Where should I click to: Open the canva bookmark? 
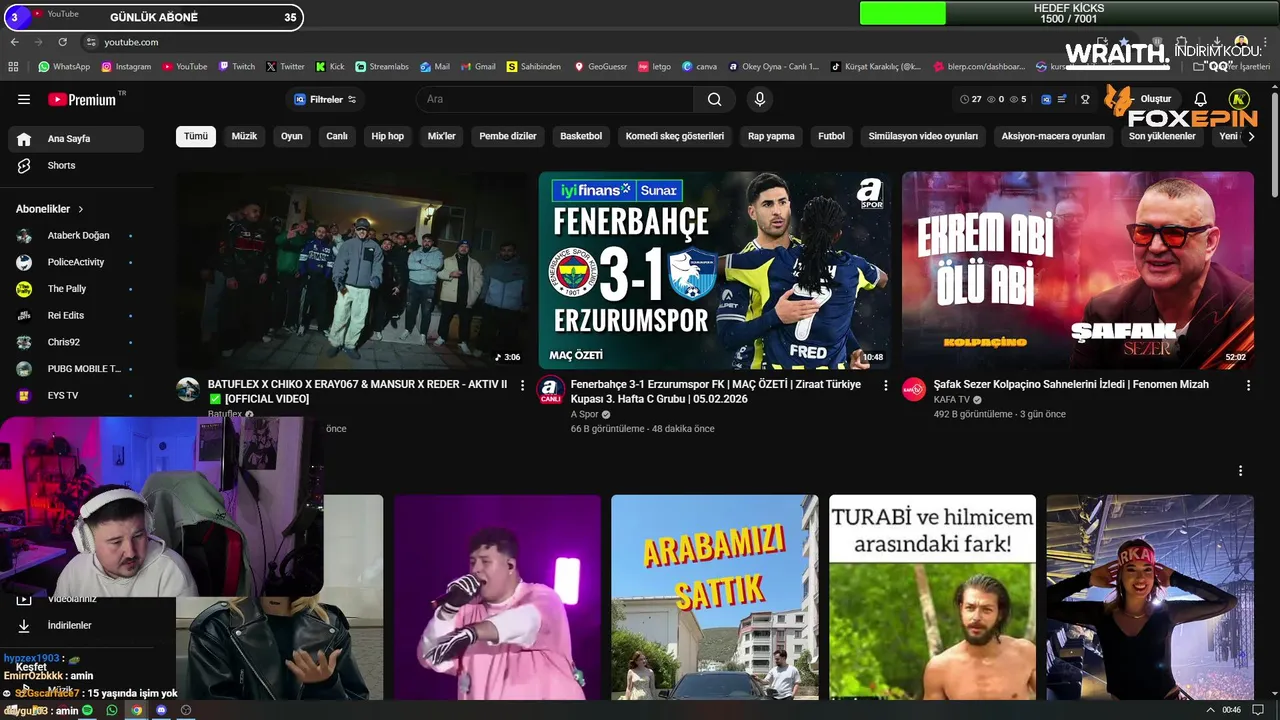pos(700,67)
